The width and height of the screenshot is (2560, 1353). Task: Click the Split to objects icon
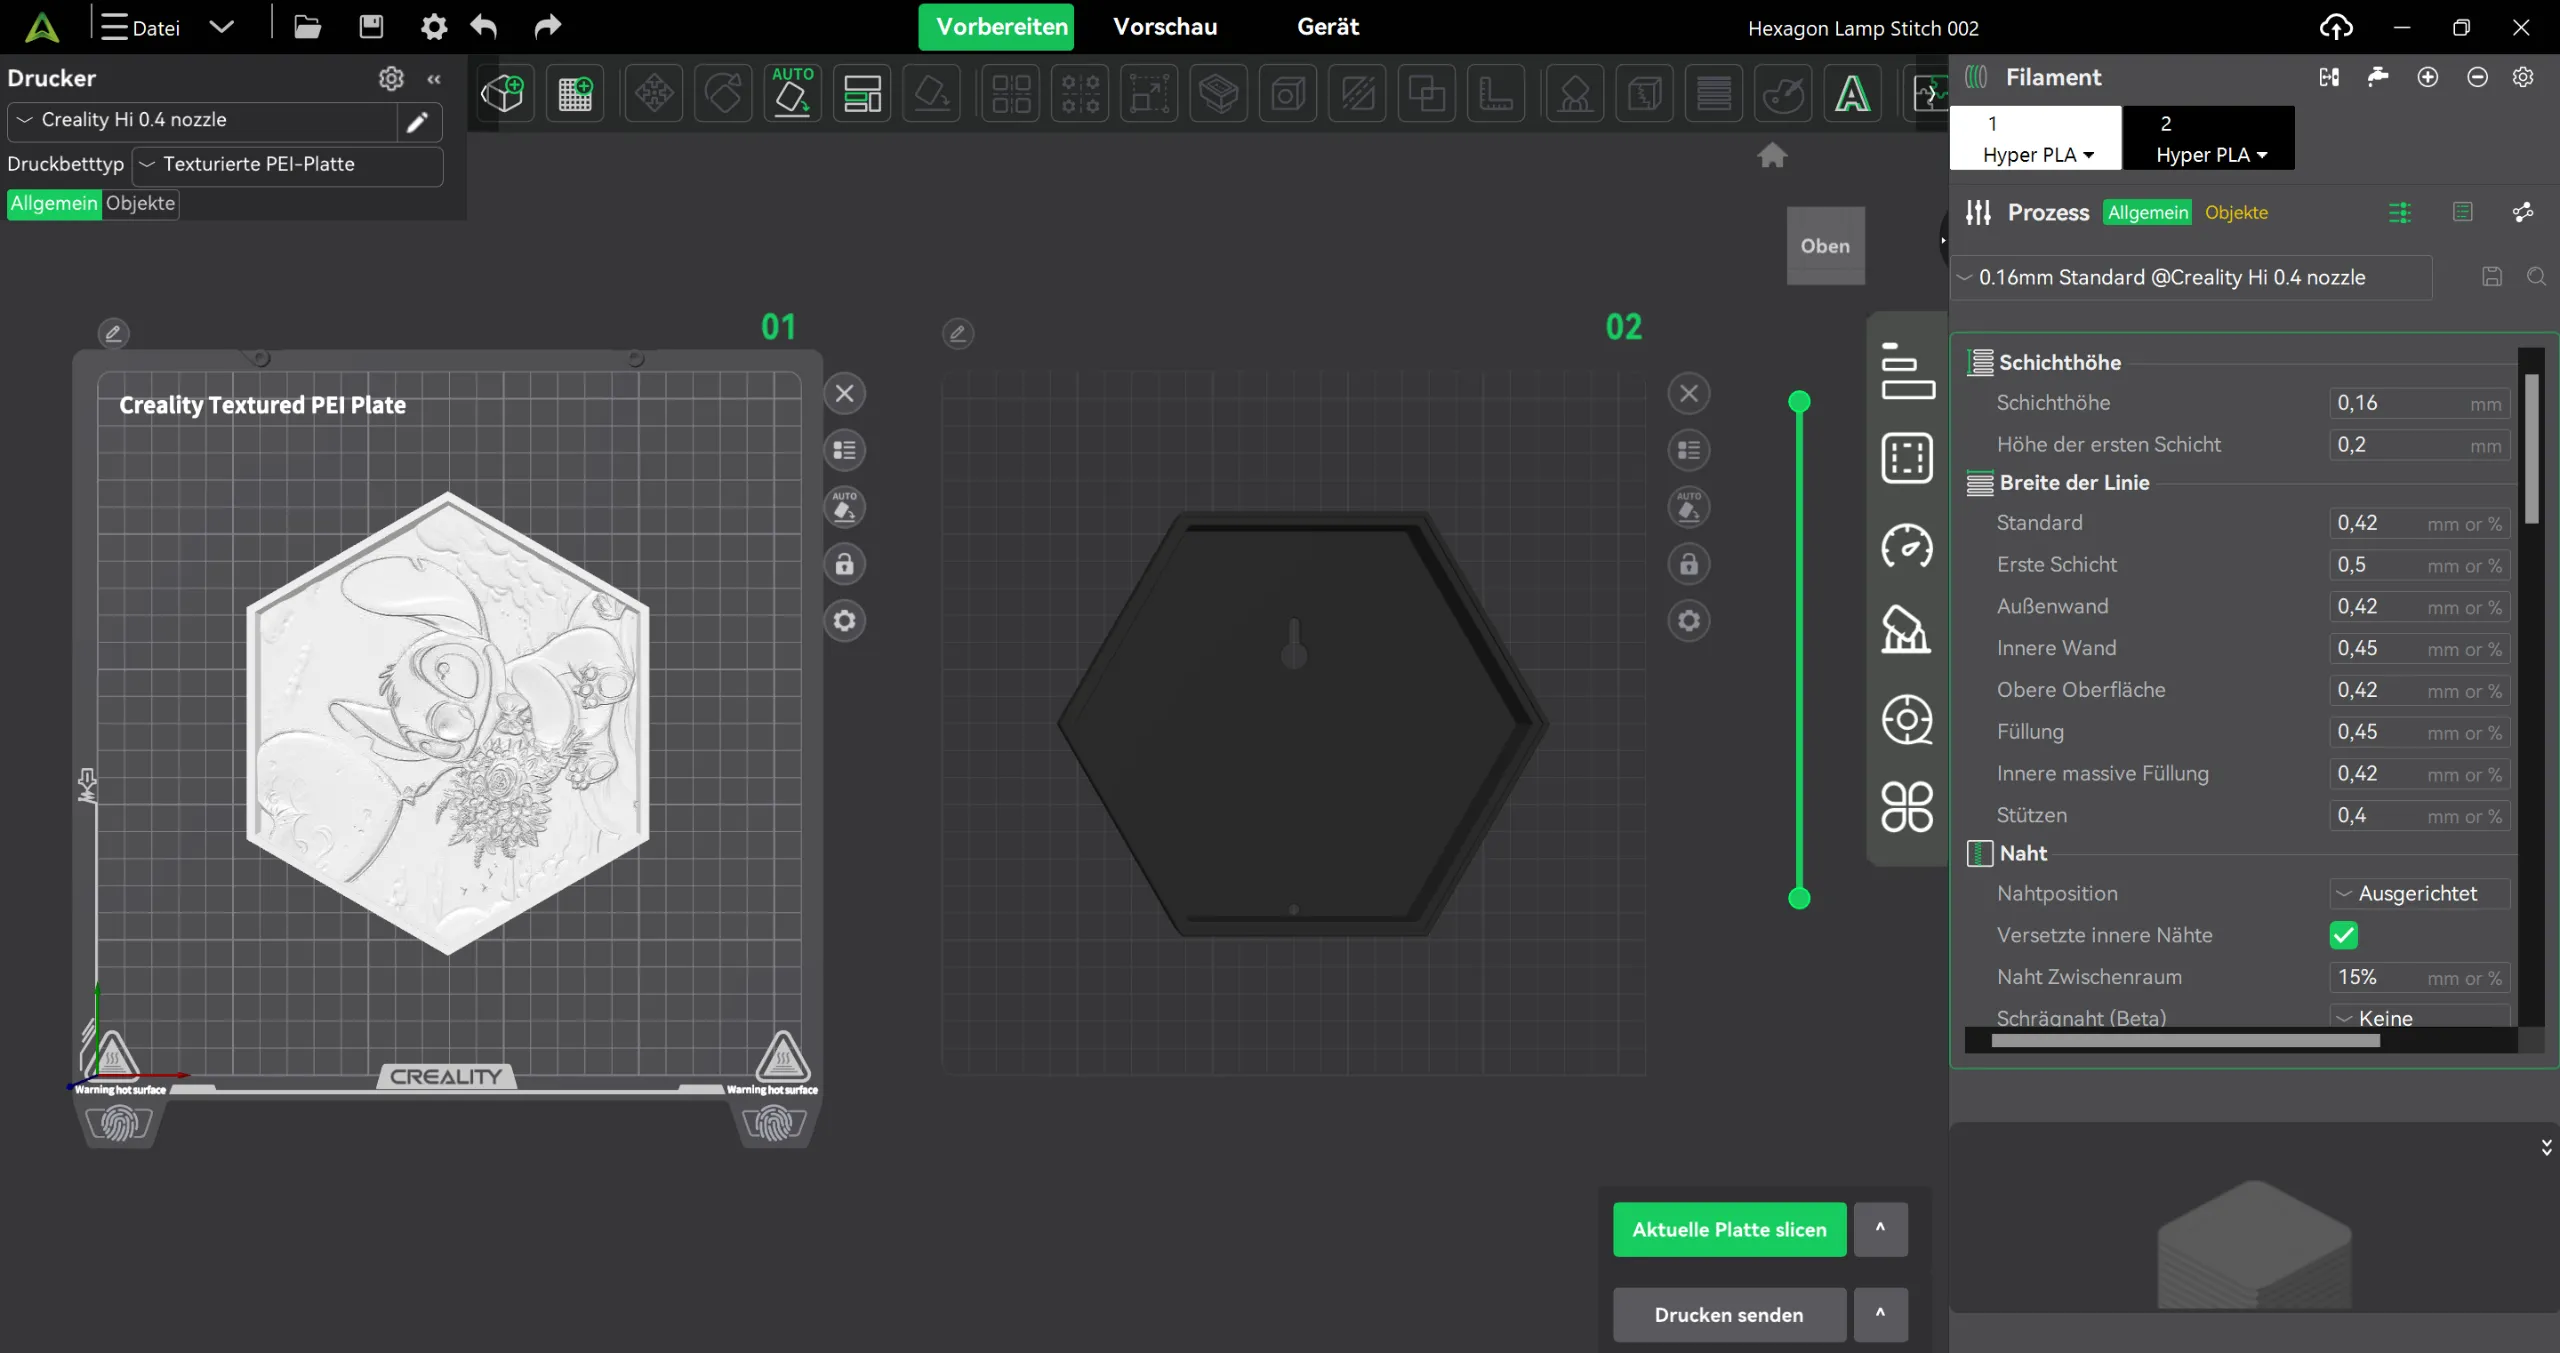(x=1011, y=94)
